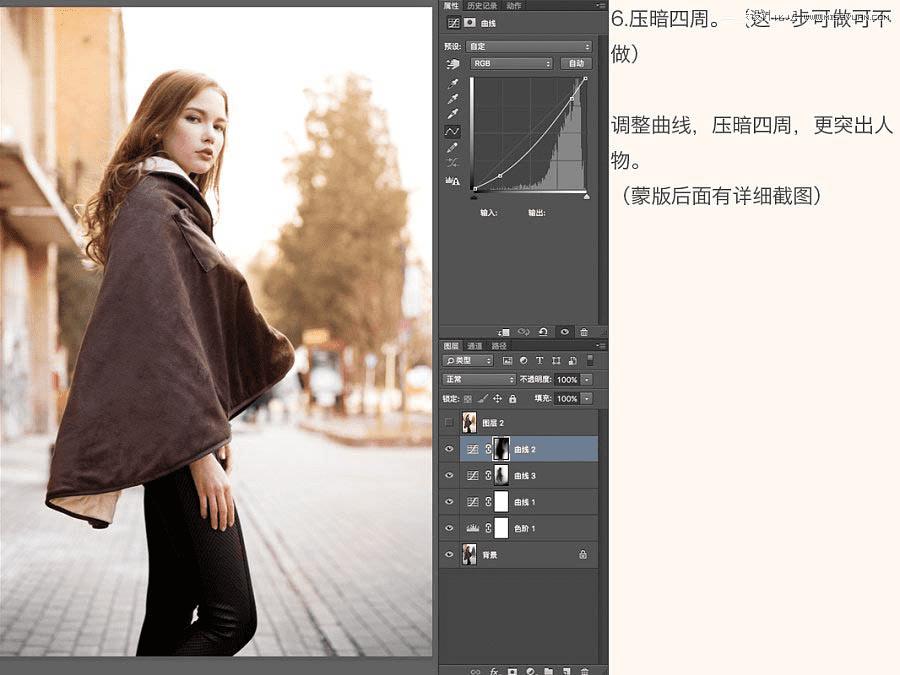Show the 图层 2 layer
The image size is (900, 675).
point(449,423)
